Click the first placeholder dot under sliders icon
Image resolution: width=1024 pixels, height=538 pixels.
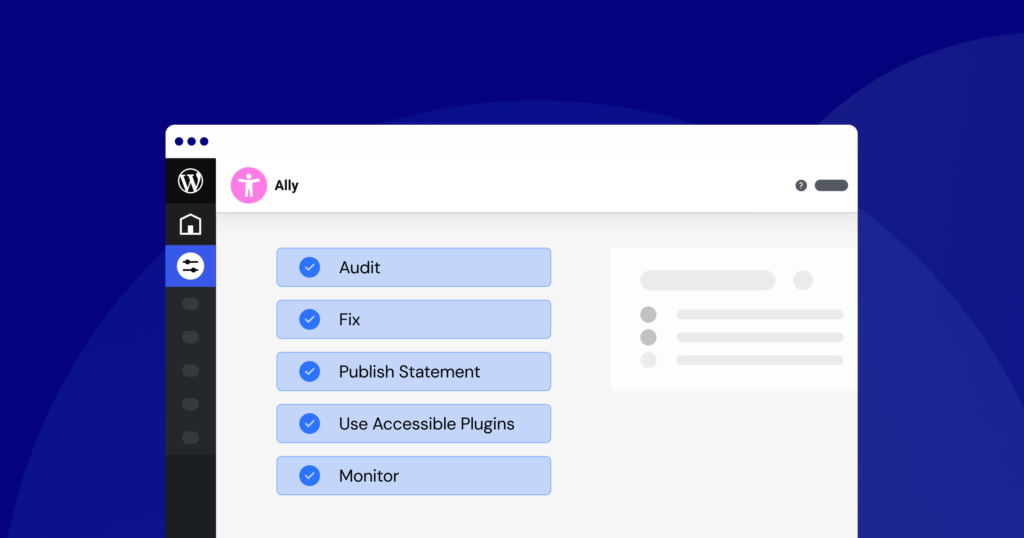(190, 304)
